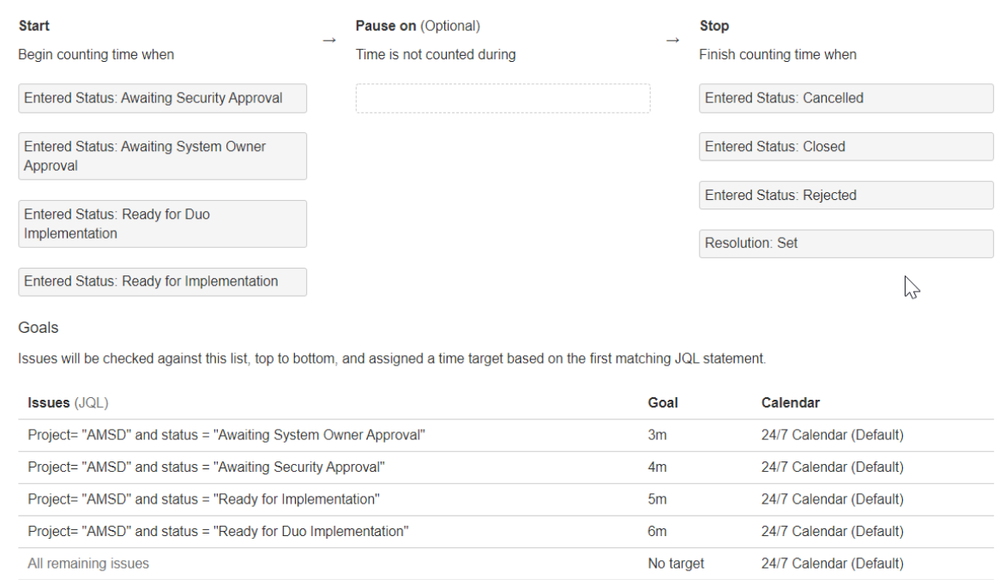999x580 pixels.
Task: Select the Entered Status: Cancelled stop condition
Action: tap(846, 98)
